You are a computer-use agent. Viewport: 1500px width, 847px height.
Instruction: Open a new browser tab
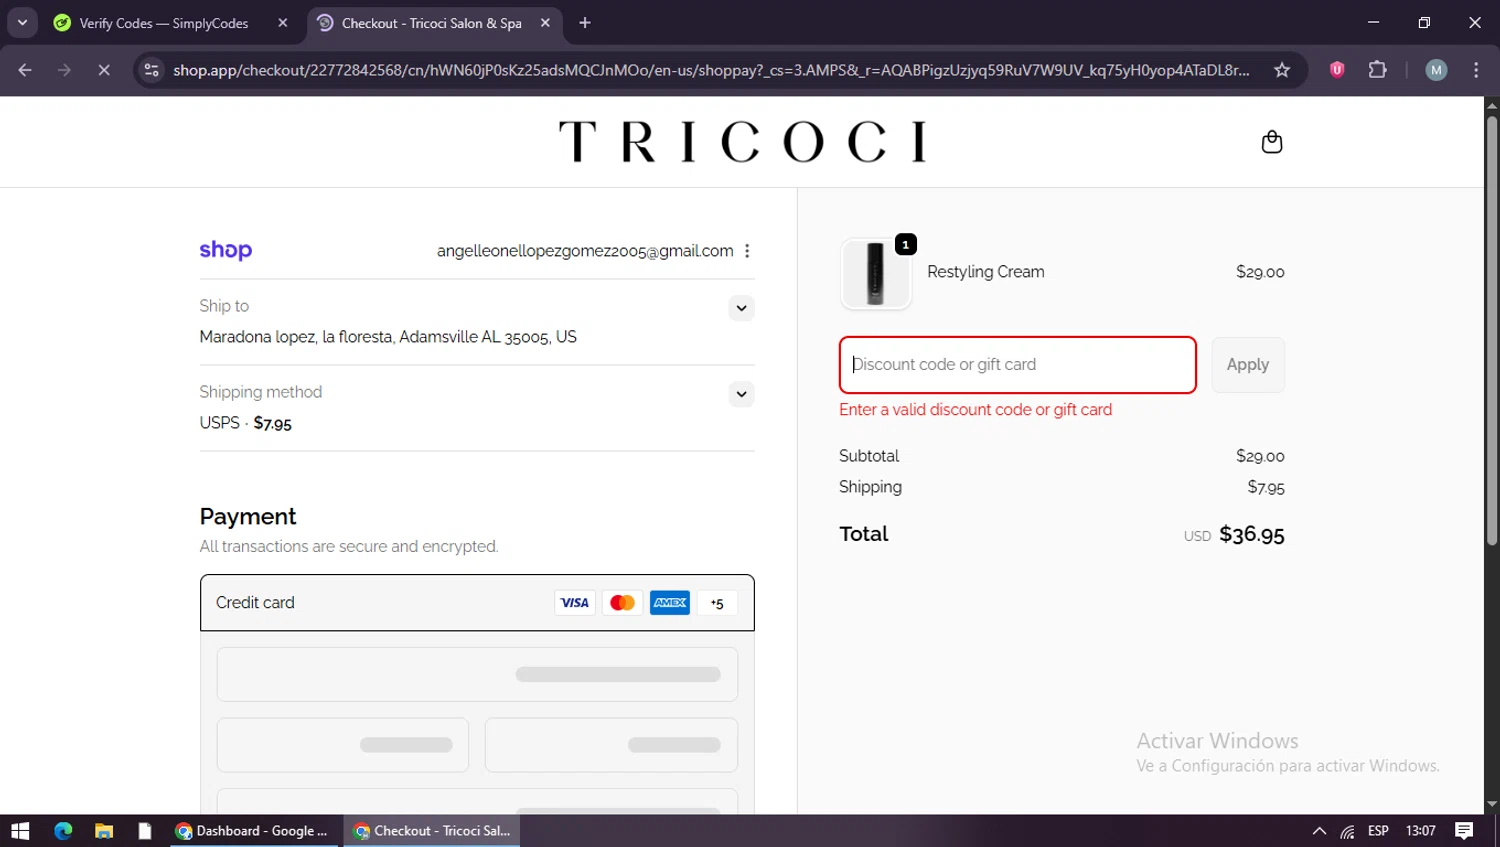click(x=585, y=23)
